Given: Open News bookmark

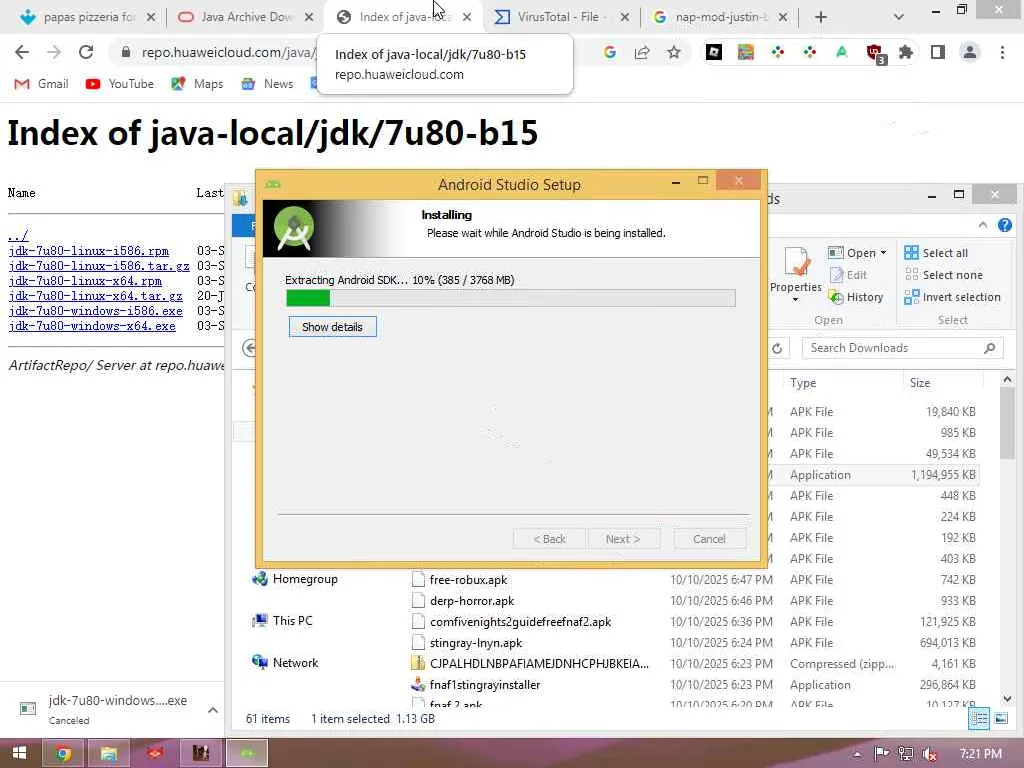Looking at the screenshot, I should [x=267, y=84].
